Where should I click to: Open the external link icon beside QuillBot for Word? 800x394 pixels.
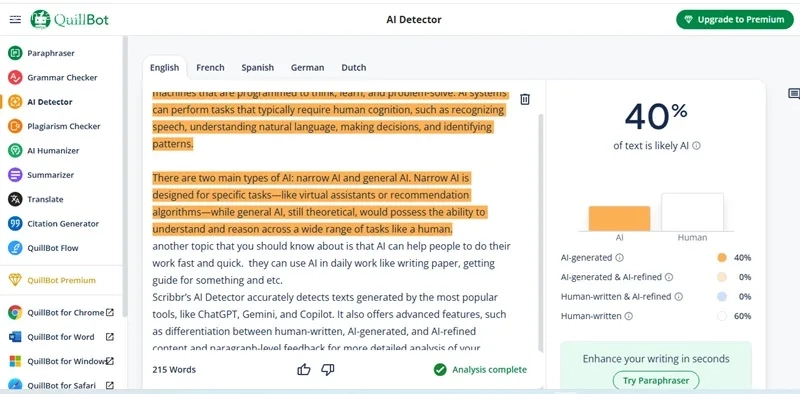(x=109, y=337)
